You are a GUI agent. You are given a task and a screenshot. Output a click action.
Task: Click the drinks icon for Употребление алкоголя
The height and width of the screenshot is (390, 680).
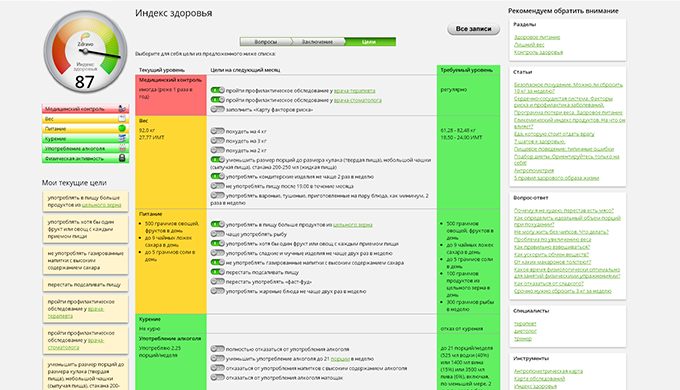[122, 148]
